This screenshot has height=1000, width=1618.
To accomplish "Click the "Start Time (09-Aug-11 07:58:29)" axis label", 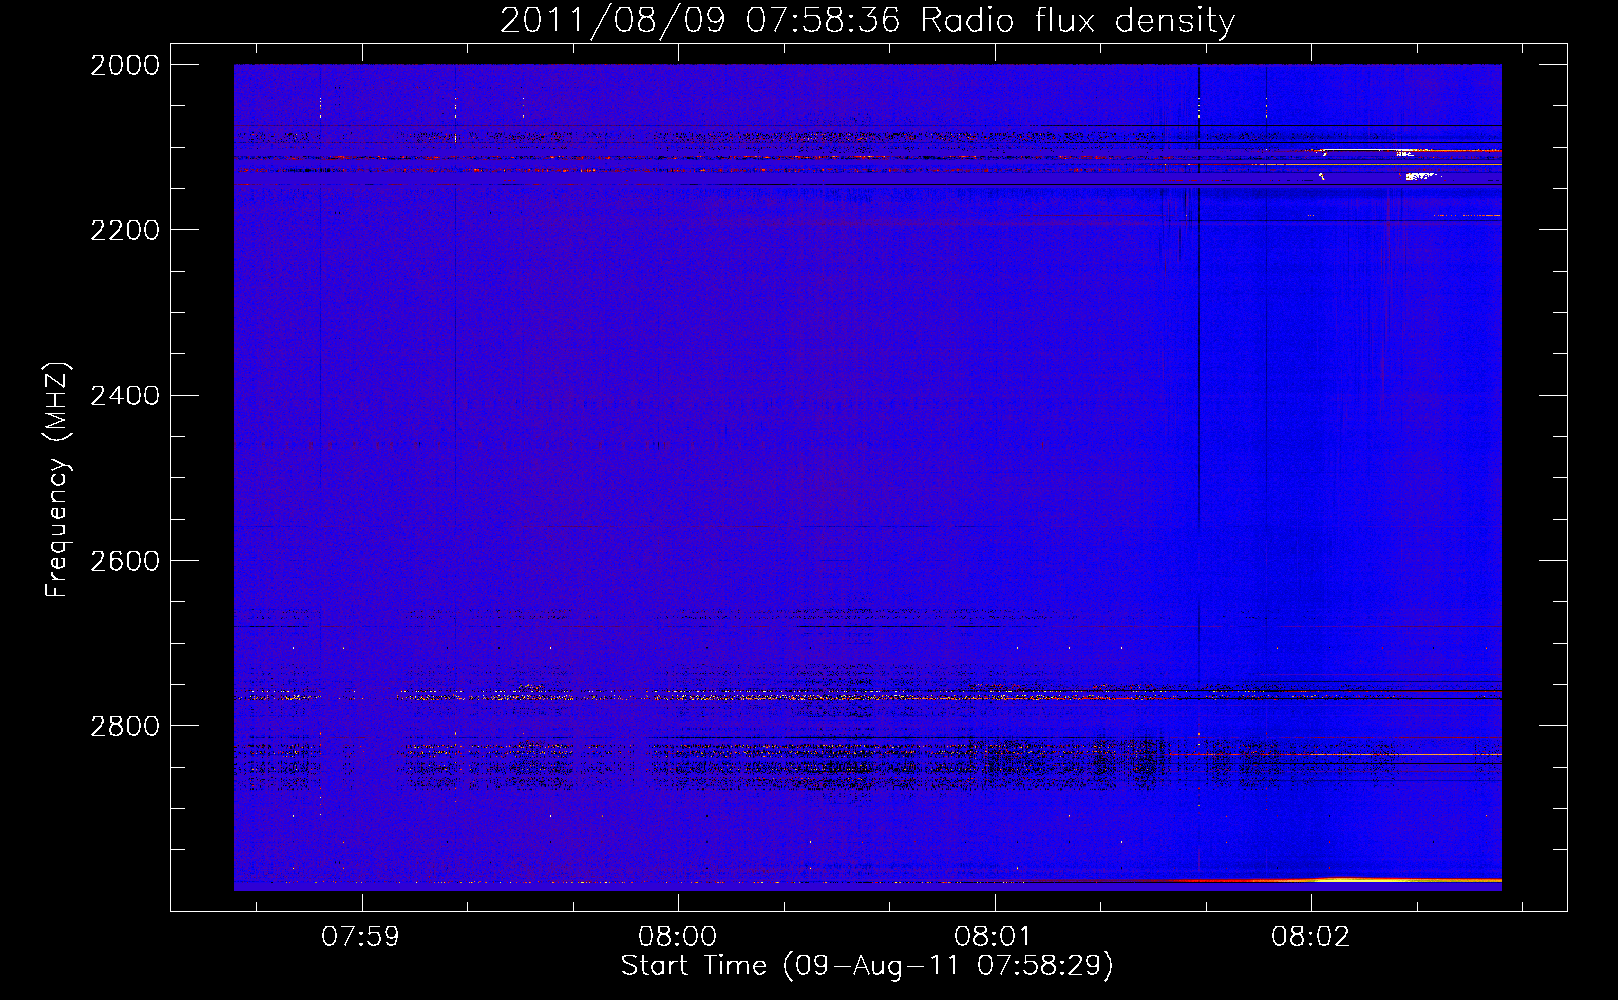I will (867, 966).
